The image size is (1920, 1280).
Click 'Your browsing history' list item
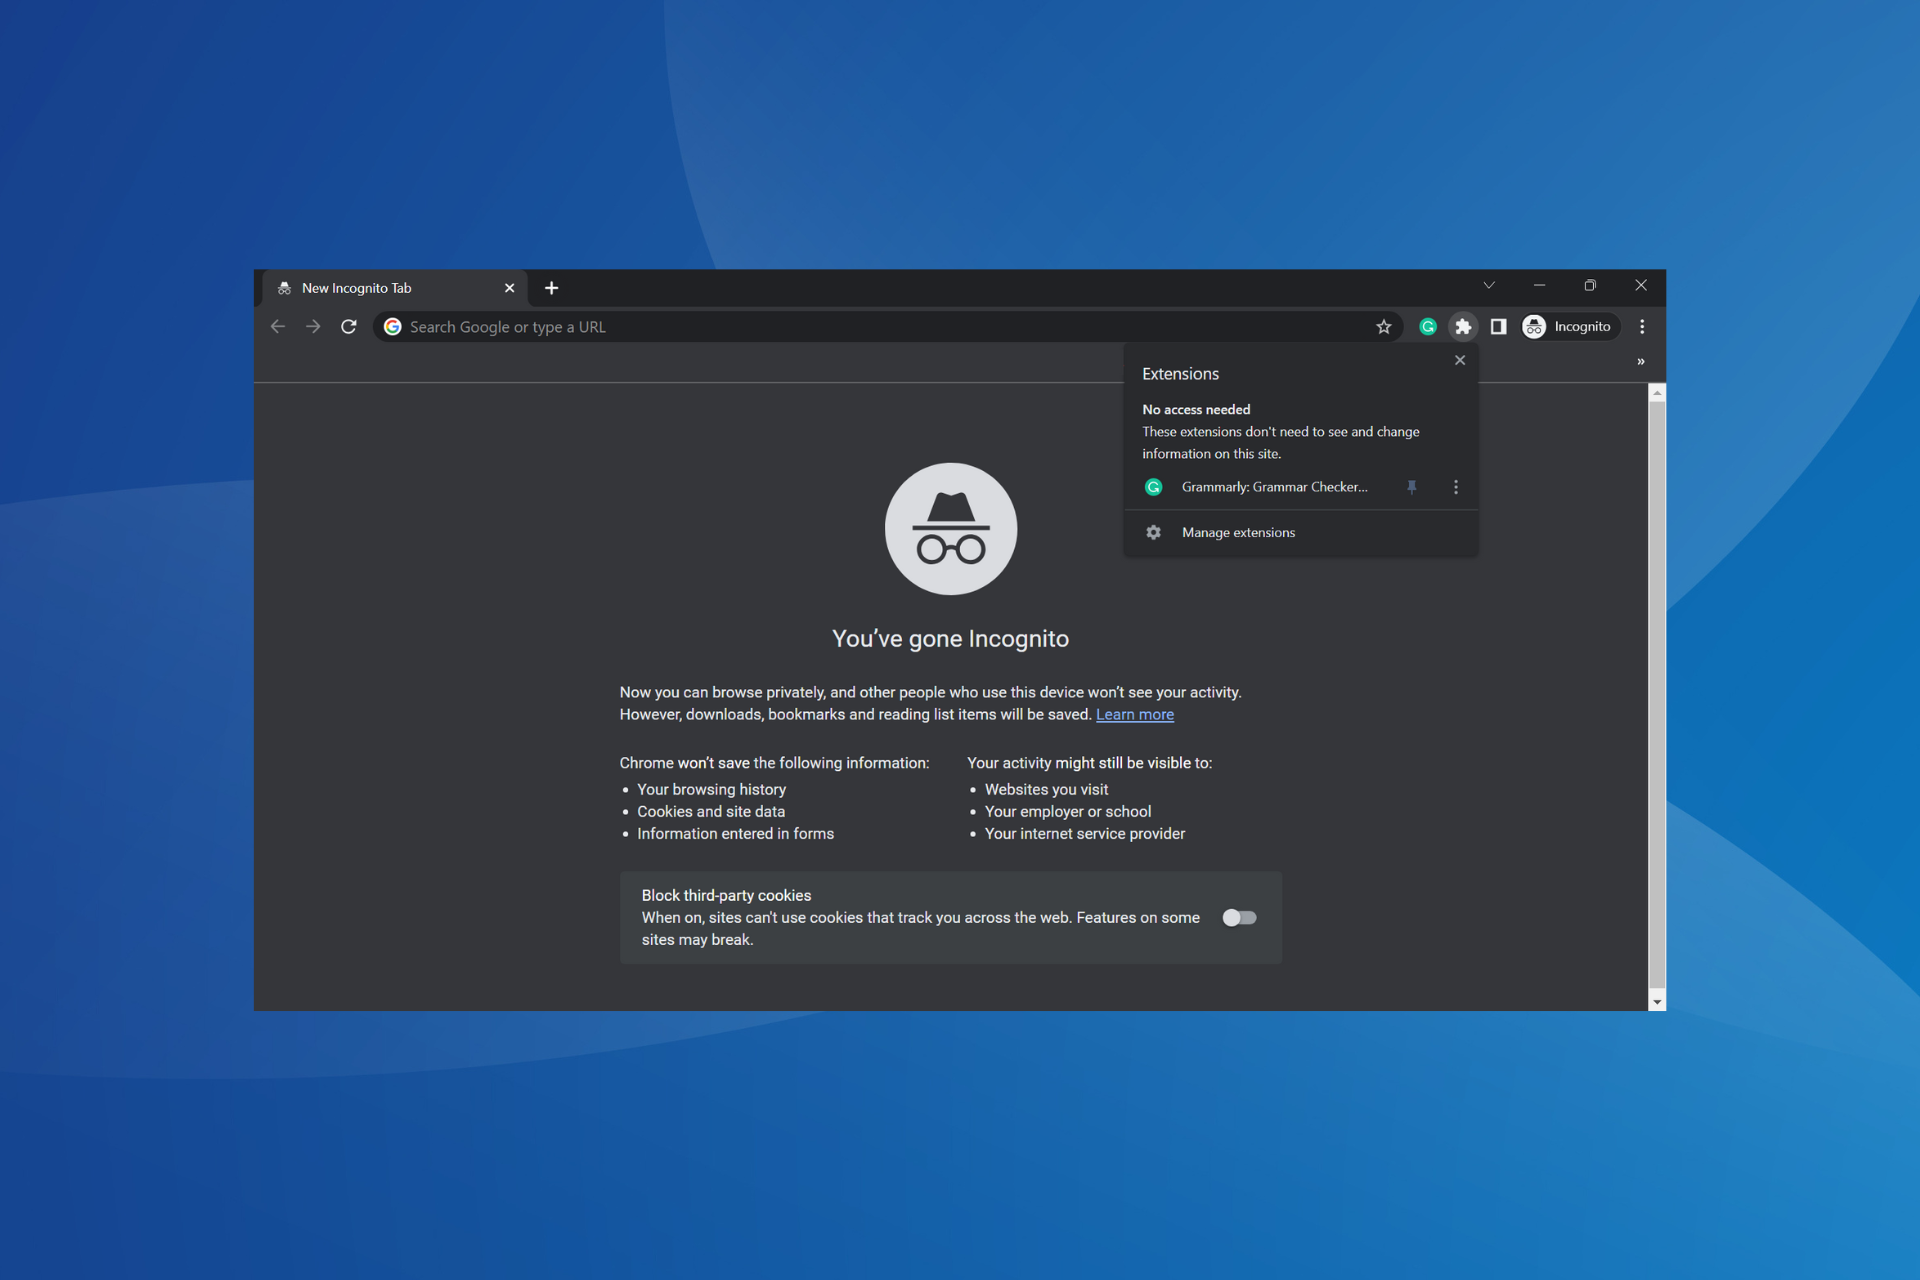point(711,790)
